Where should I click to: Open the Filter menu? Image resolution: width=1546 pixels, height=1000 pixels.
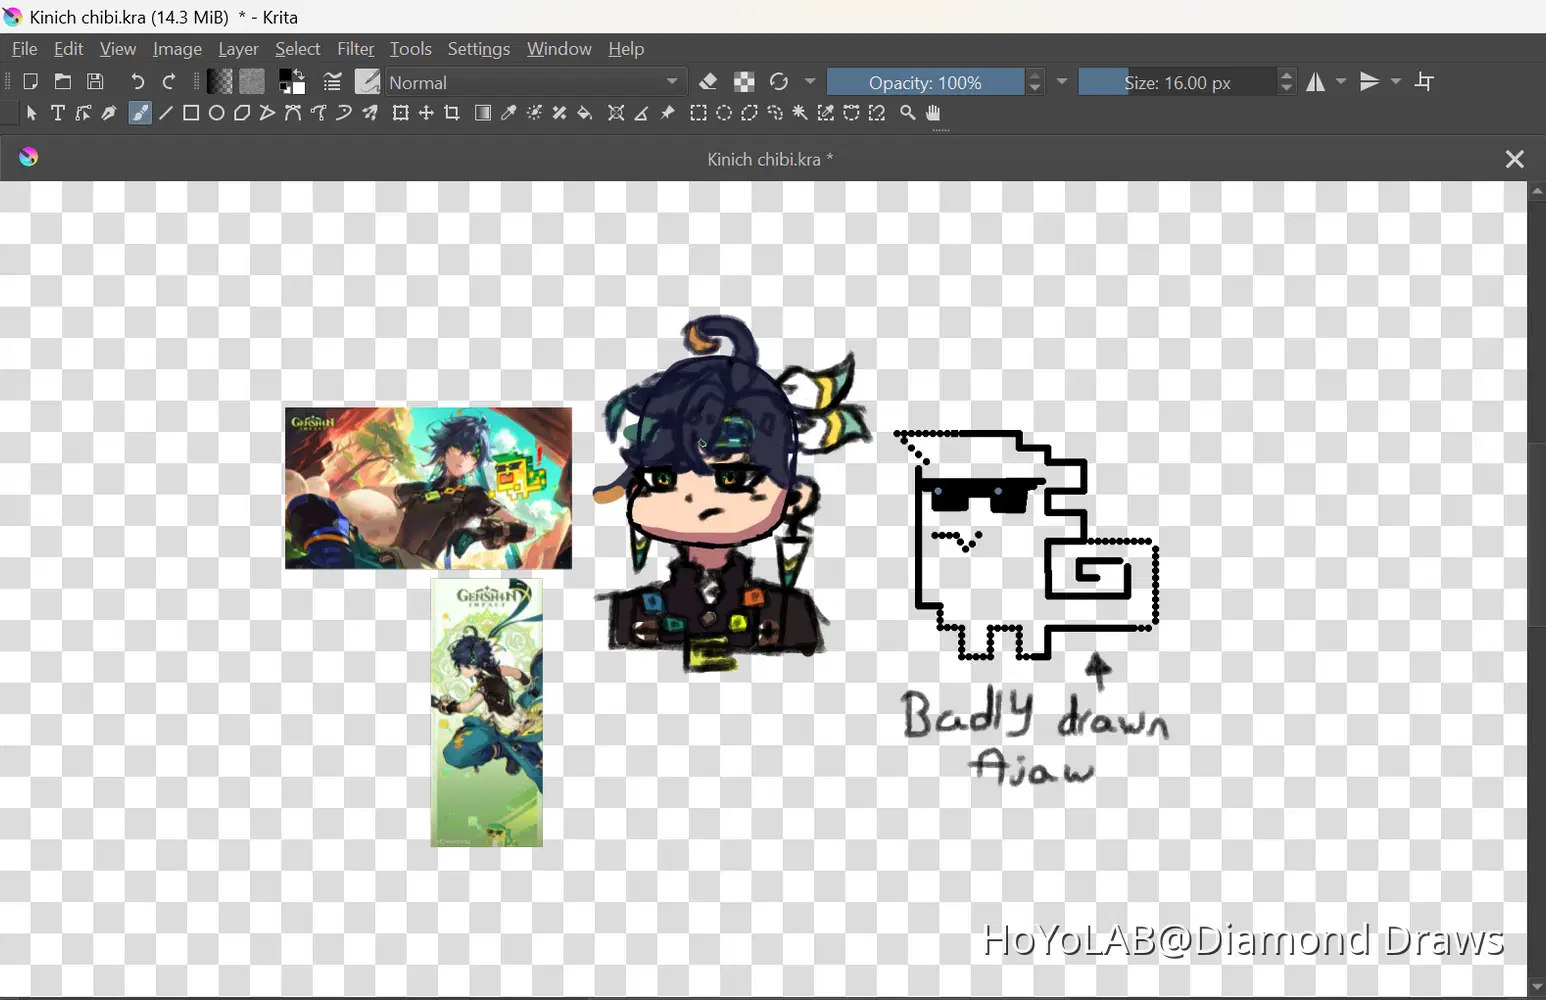point(356,48)
